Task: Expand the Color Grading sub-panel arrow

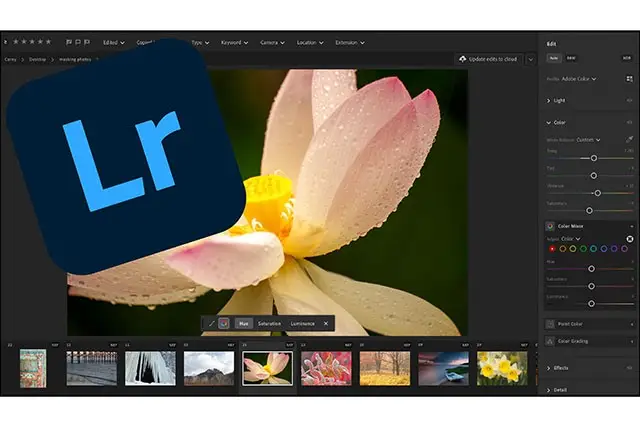Action: point(632,341)
